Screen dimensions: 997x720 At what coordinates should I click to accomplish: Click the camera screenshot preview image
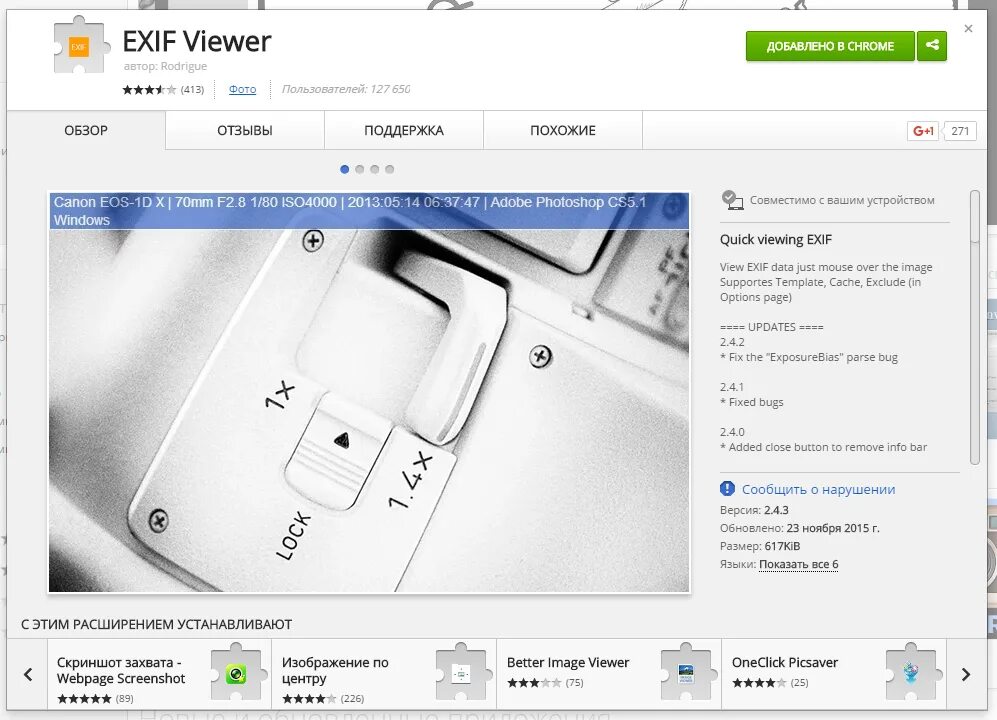[x=369, y=392]
